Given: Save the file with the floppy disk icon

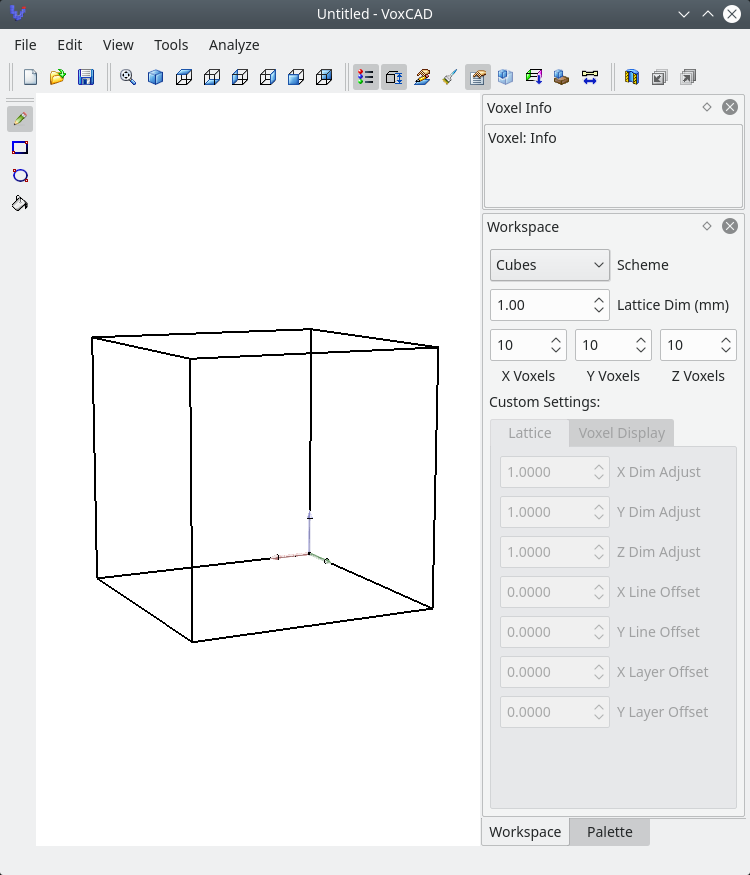Looking at the screenshot, I should (x=85, y=77).
